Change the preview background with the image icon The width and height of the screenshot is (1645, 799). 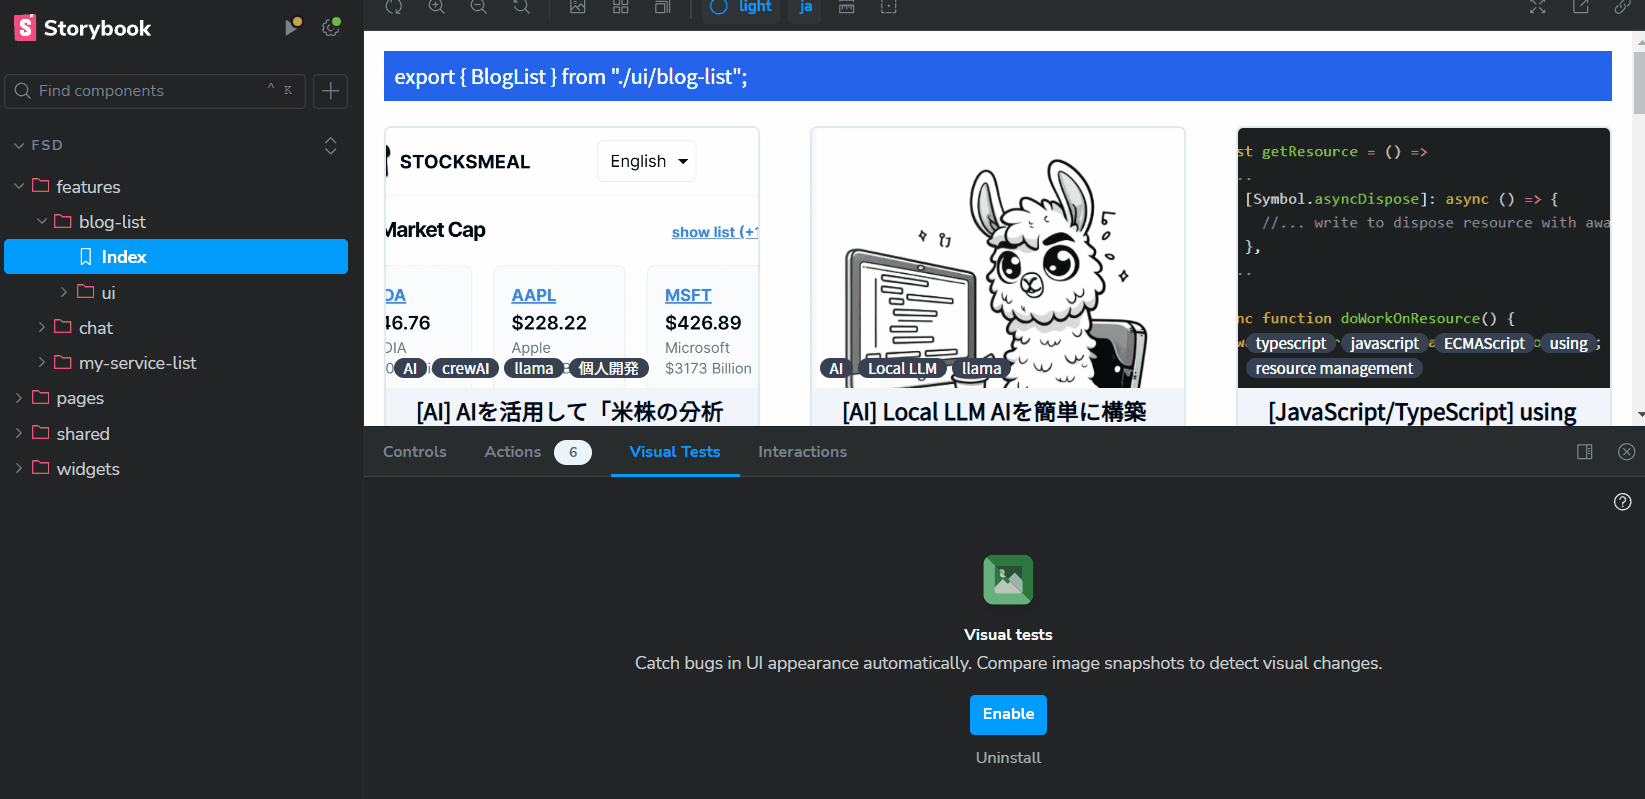578,7
